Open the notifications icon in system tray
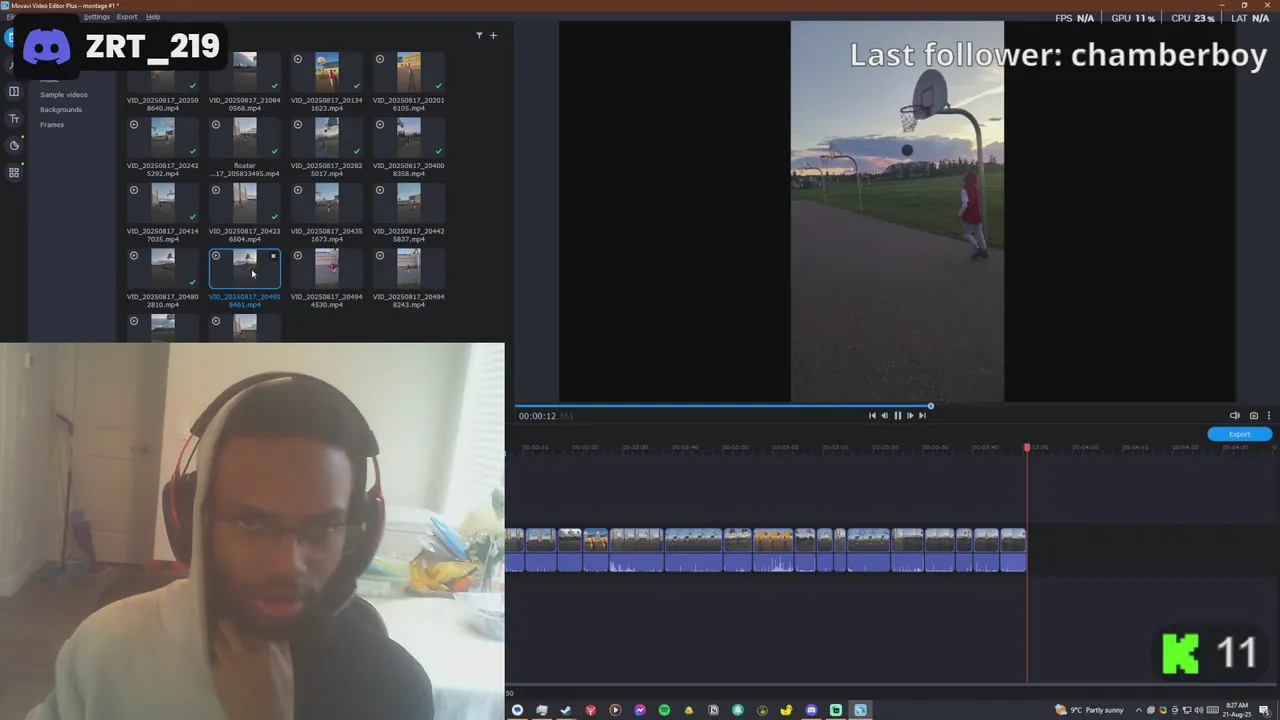Viewport: 1280px width, 720px height. tap(1265, 710)
